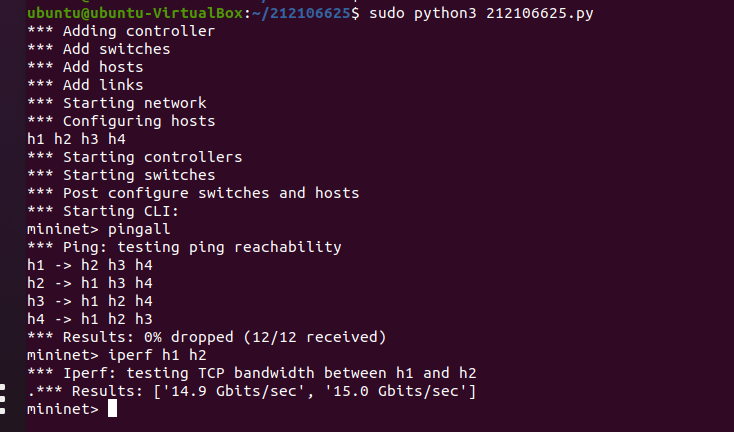Click the block cursor at the last mininet prompt
Viewport: 734px width, 432px height.
point(112,408)
